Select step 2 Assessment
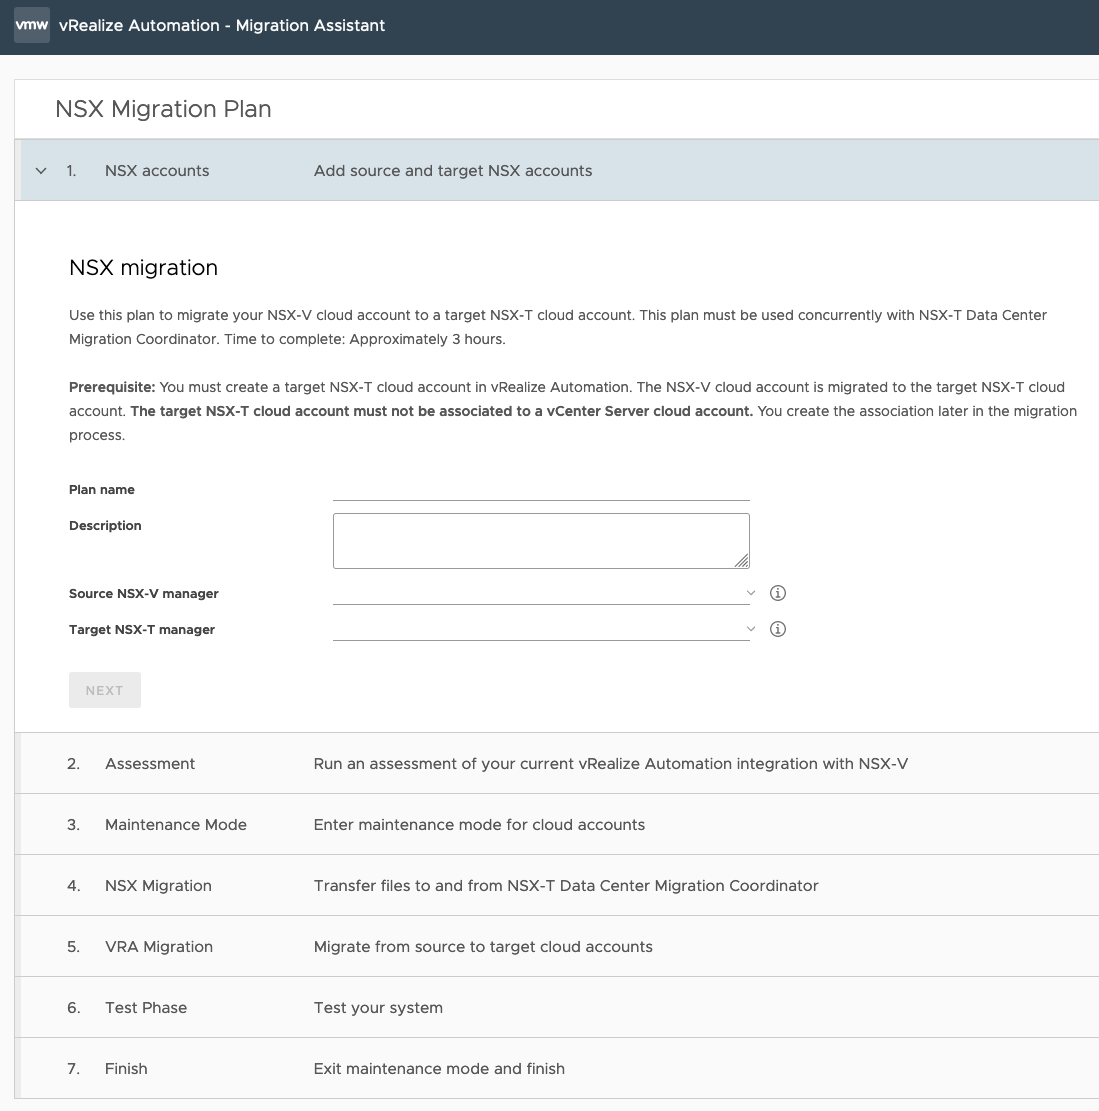This screenshot has width=1099, height=1111. click(x=150, y=764)
